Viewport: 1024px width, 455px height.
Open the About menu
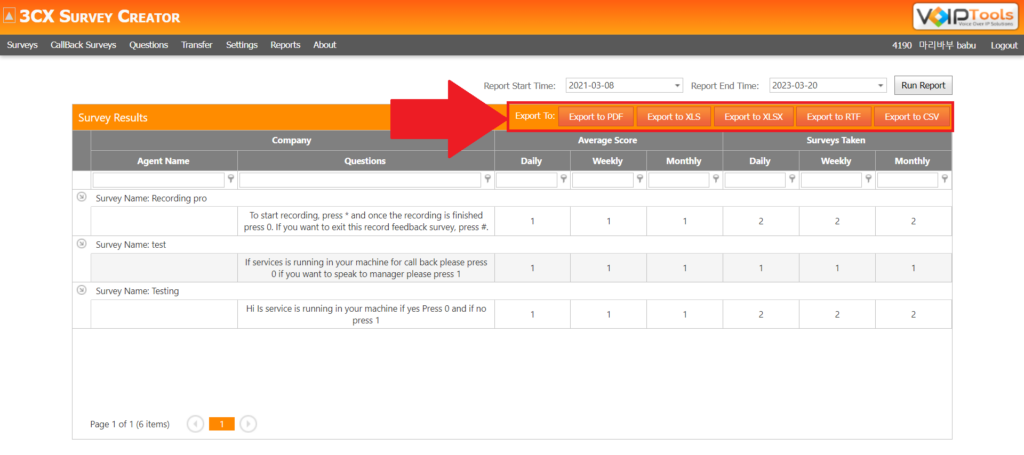[x=325, y=45]
